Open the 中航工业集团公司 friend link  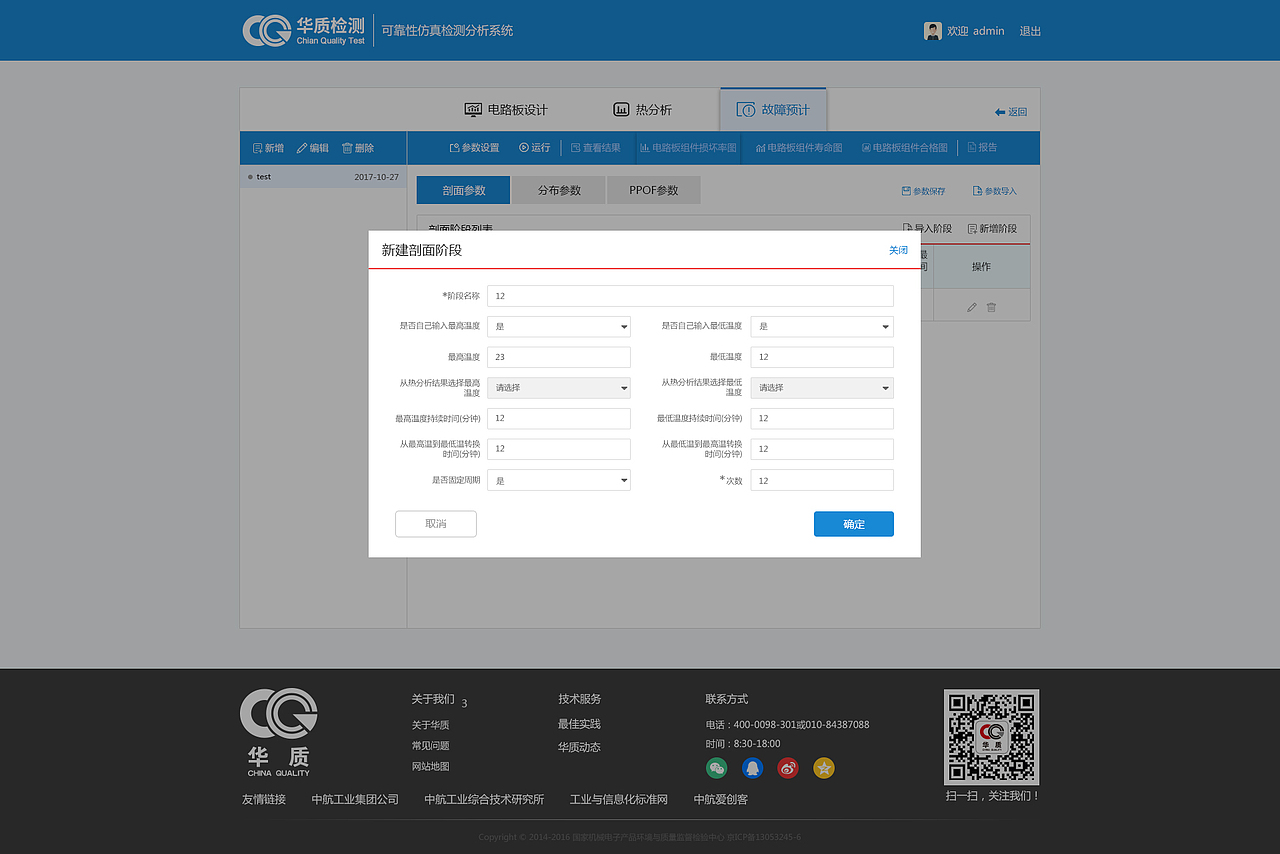coord(355,799)
